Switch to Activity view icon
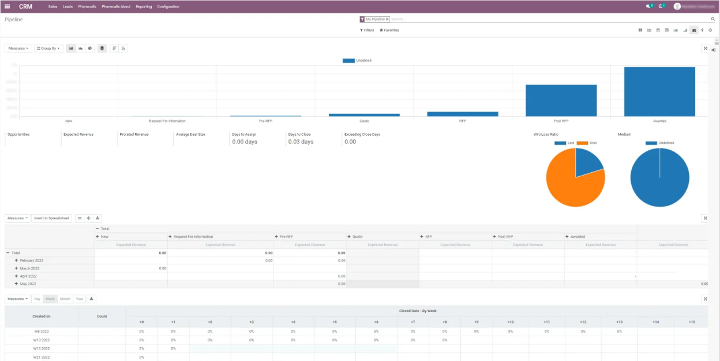The width and height of the screenshot is (720, 361). [711, 30]
